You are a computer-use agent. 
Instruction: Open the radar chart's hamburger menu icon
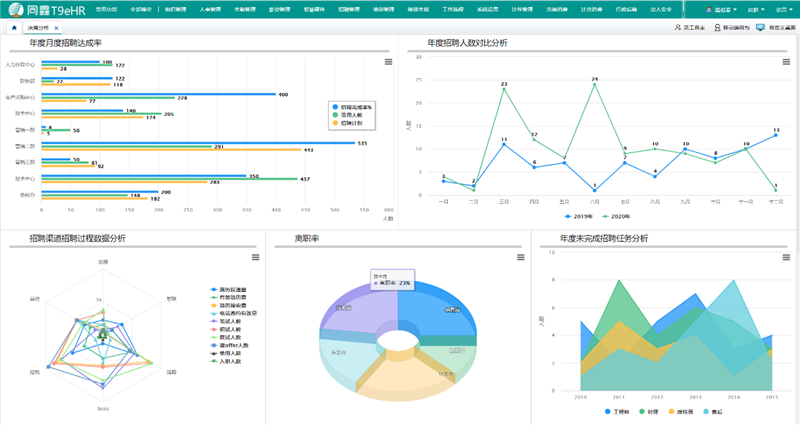pyautogui.click(x=255, y=257)
